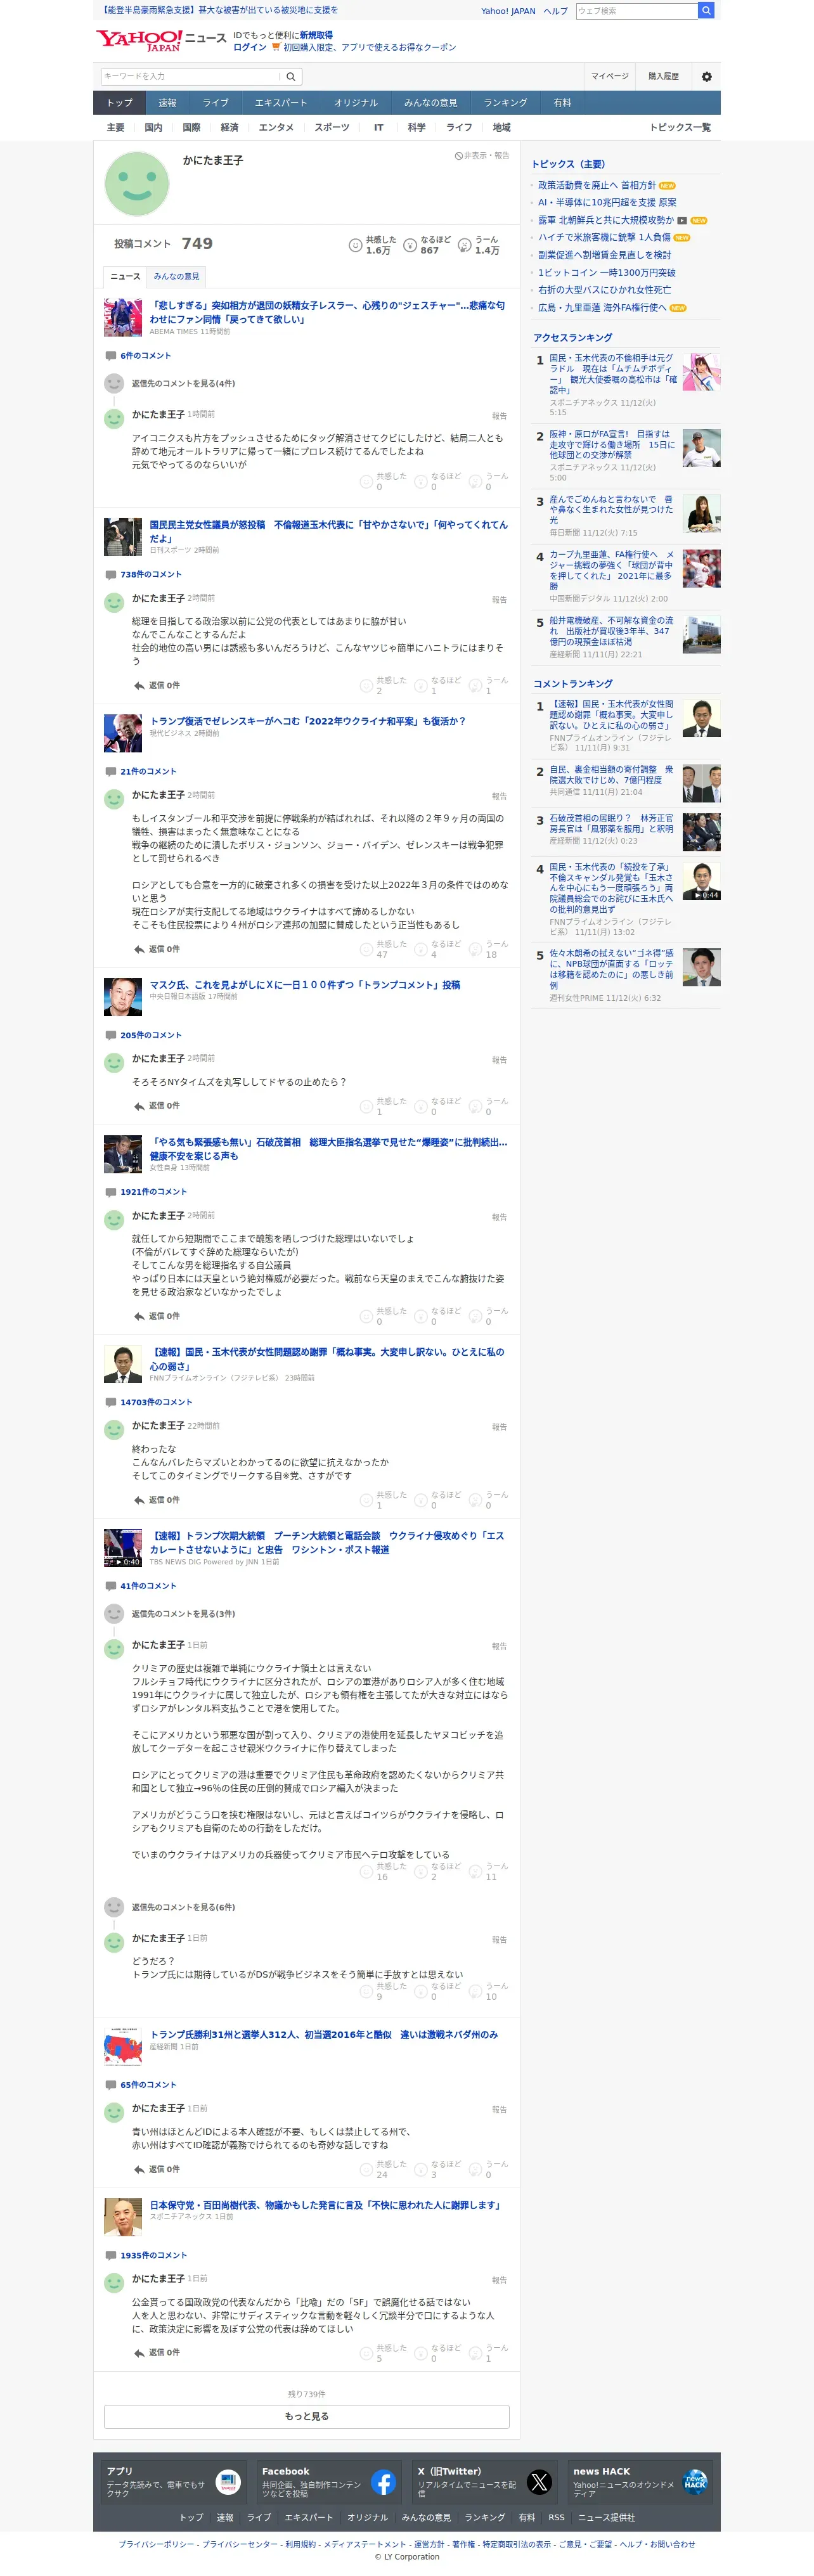Click reply arrow under 日本保守党 article comment
814x2576 pixels.
coord(139,2353)
